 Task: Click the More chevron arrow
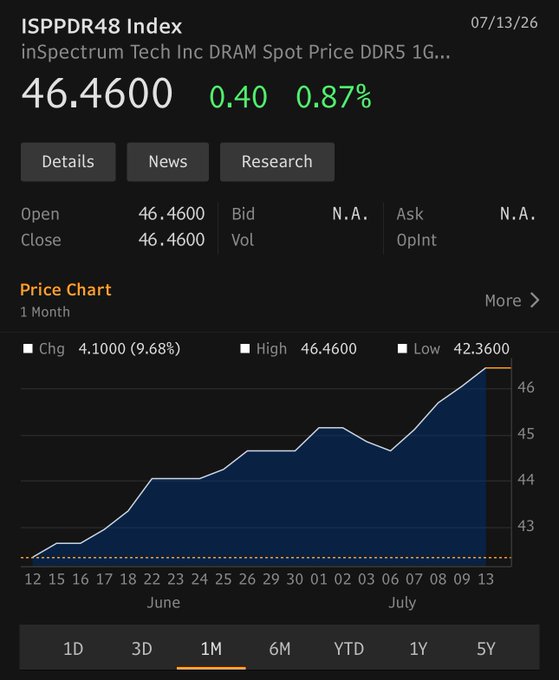tap(535, 301)
